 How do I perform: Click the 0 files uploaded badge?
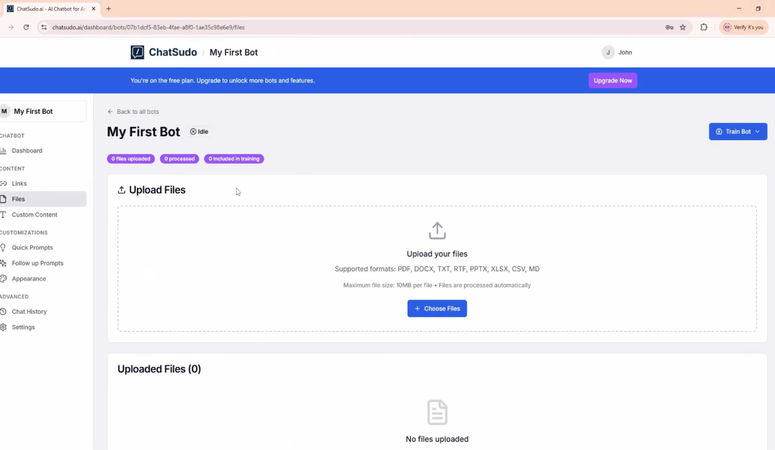[131, 159]
